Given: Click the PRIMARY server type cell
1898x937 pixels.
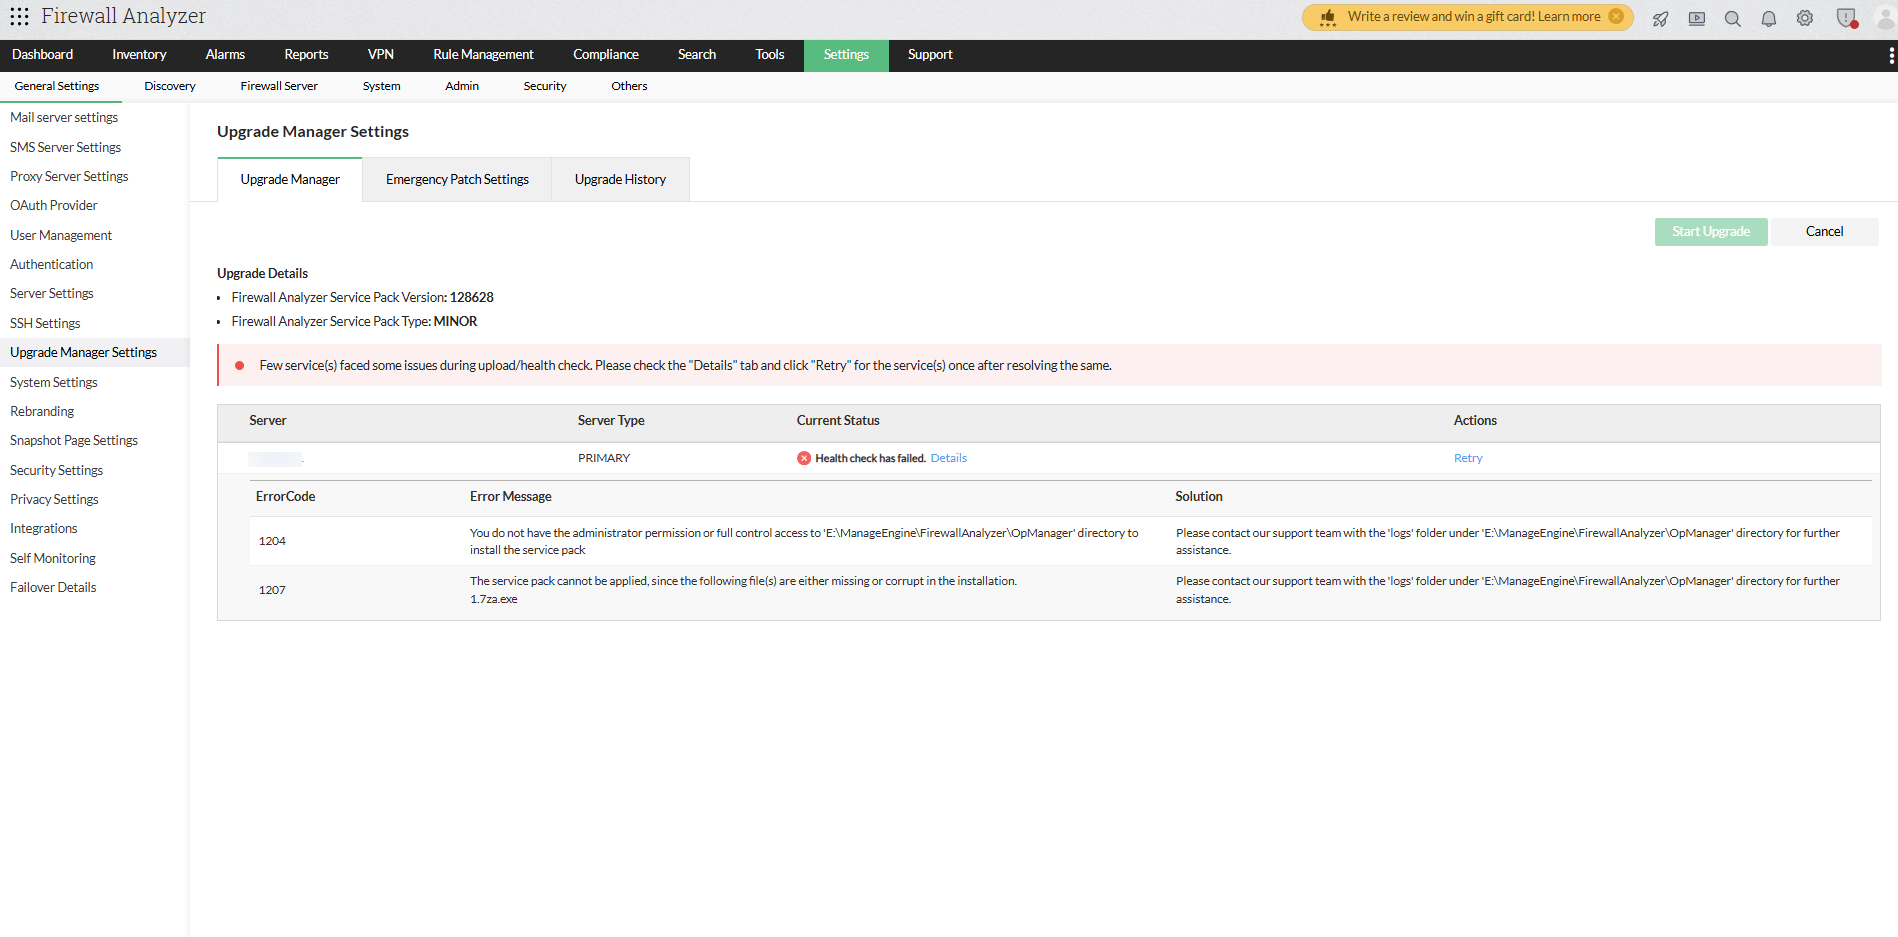Looking at the screenshot, I should [x=604, y=458].
